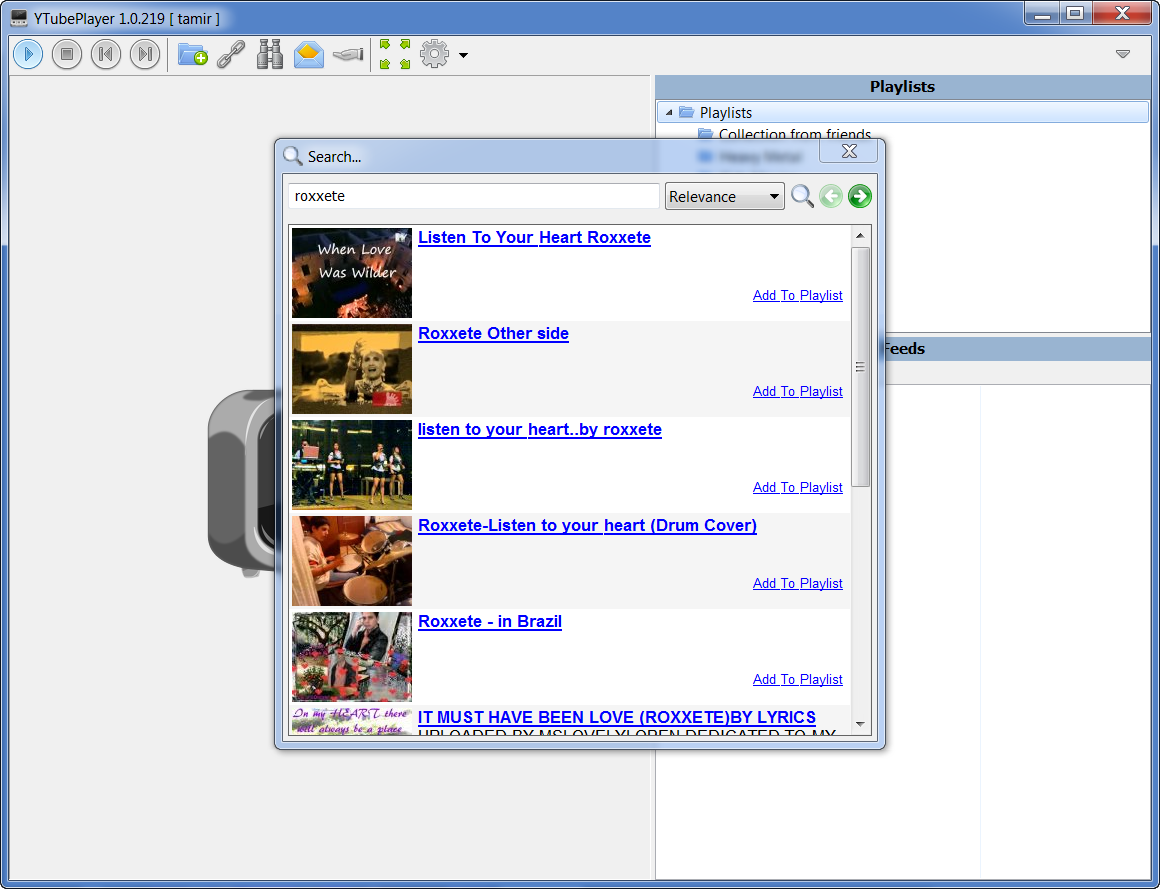Click the results scrollbar up arrow
The width and height of the screenshot is (1160, 889).
[x=860, y=236]
